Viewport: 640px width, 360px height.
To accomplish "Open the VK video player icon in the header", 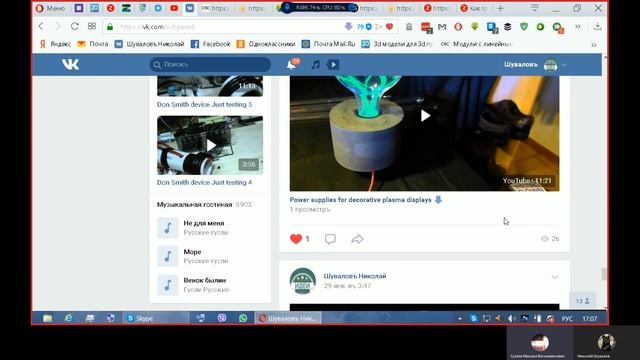I will (x=333, y=64).
